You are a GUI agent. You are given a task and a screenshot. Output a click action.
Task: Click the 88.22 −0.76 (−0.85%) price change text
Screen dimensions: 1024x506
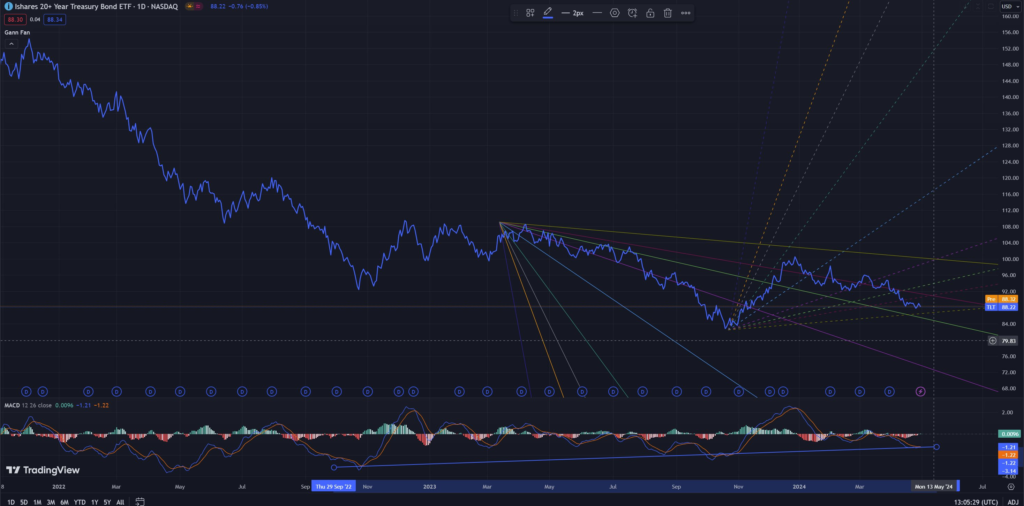[239, 6]
